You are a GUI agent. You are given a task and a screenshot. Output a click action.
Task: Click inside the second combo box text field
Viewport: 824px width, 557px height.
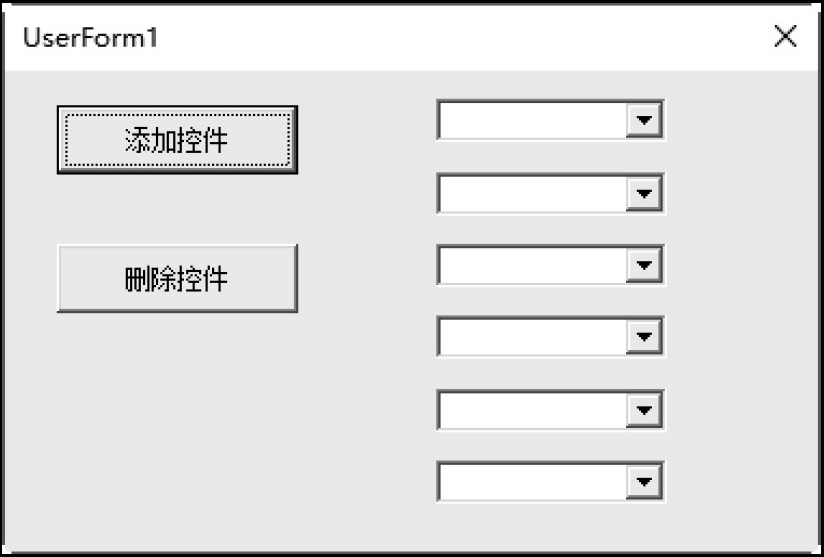coord(532,193)
